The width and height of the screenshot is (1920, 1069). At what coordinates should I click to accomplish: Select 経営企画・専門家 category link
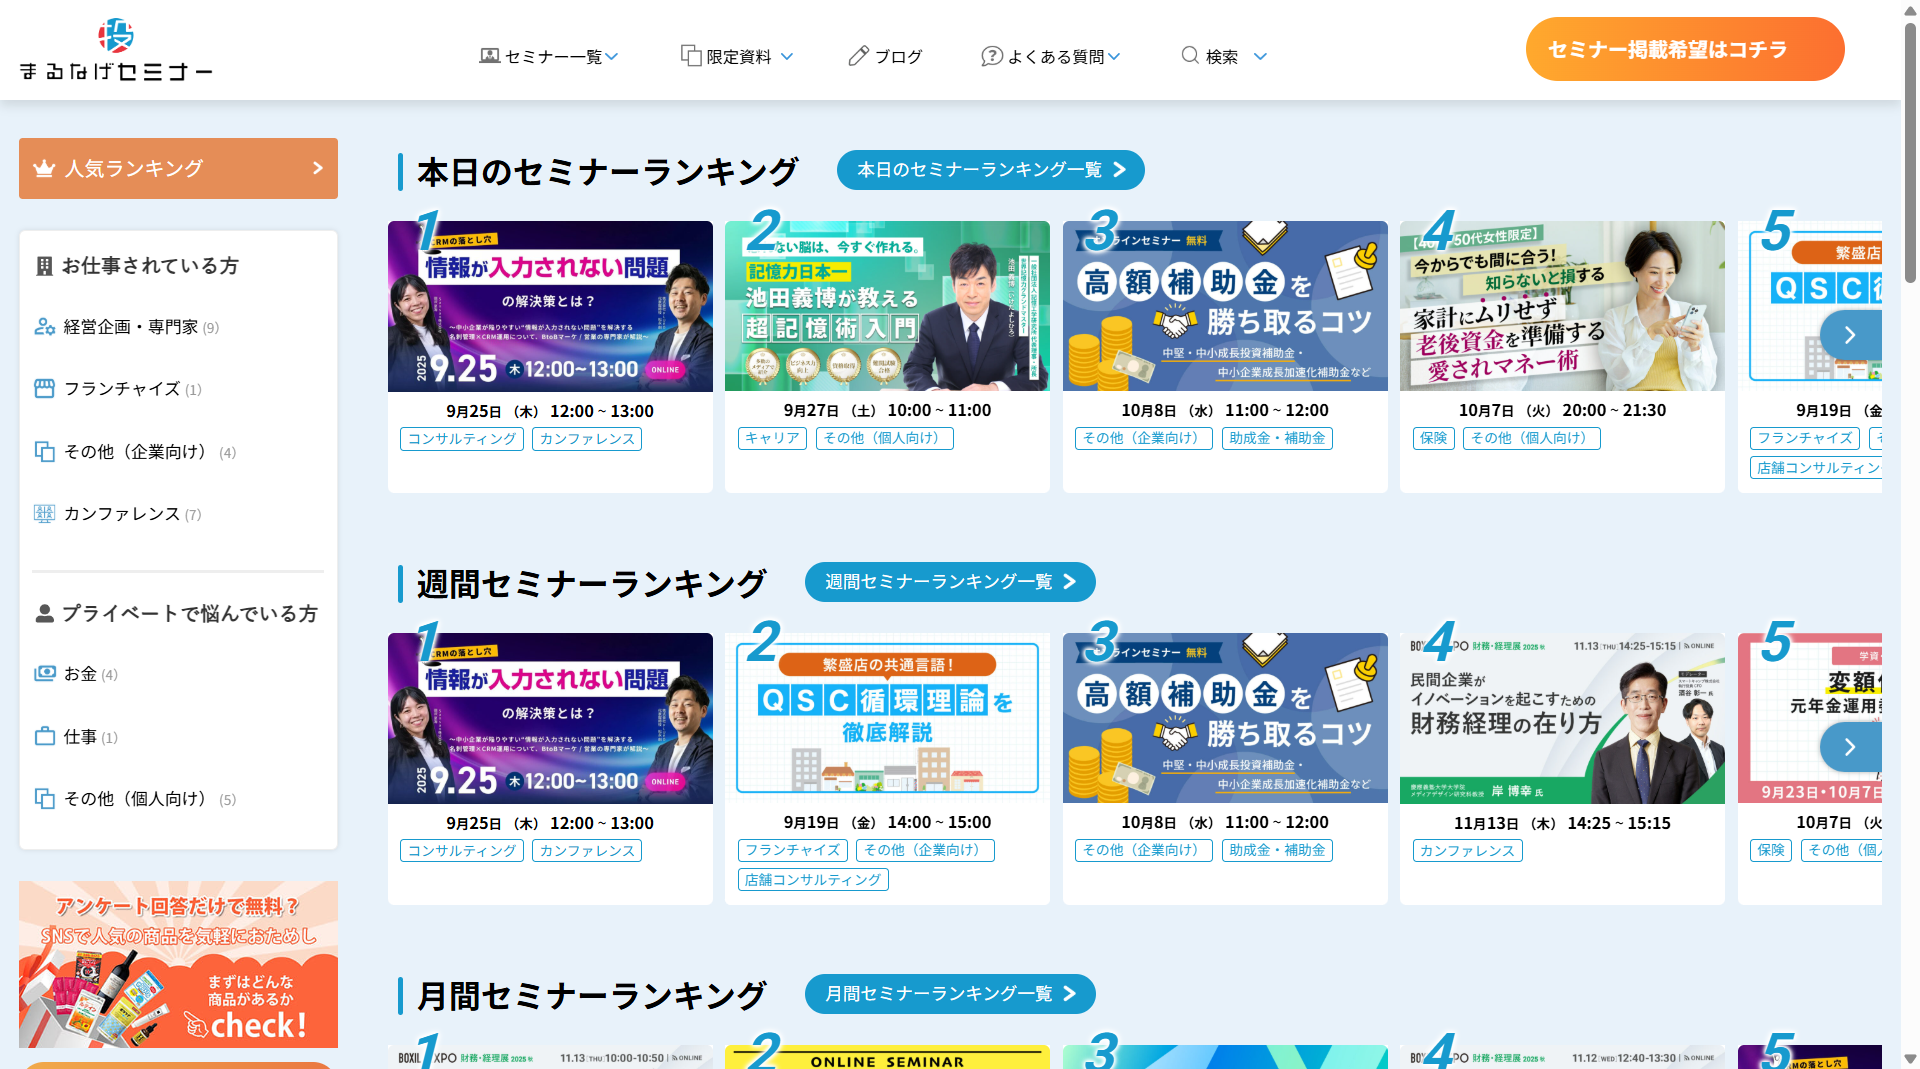[x=127, y=327]
